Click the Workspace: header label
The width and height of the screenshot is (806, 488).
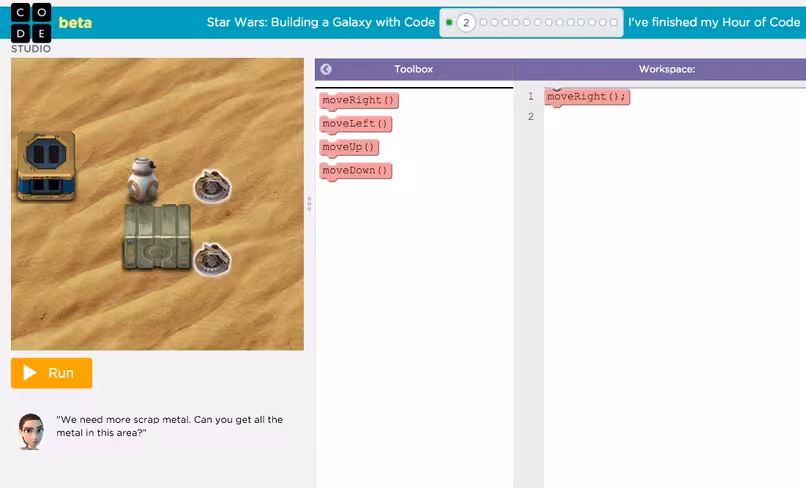click(x=667, y=69)
